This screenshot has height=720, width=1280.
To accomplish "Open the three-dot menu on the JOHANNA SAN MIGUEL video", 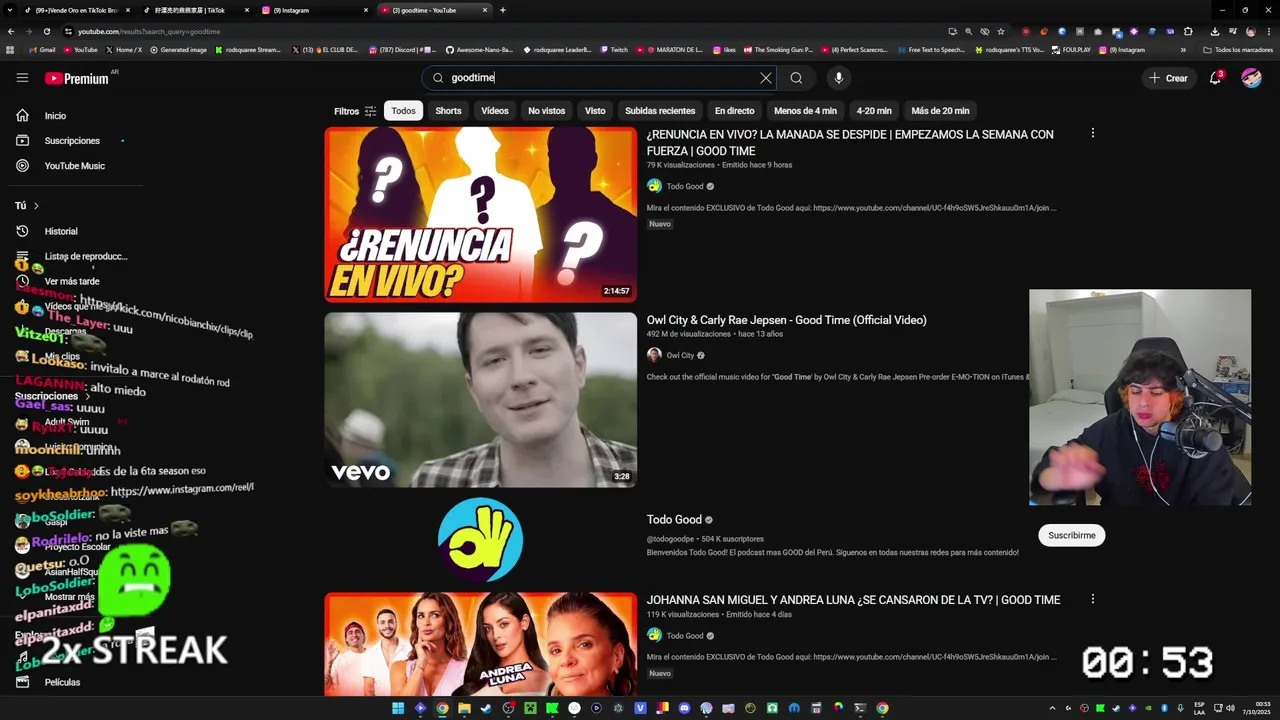I will [1092, 599].
